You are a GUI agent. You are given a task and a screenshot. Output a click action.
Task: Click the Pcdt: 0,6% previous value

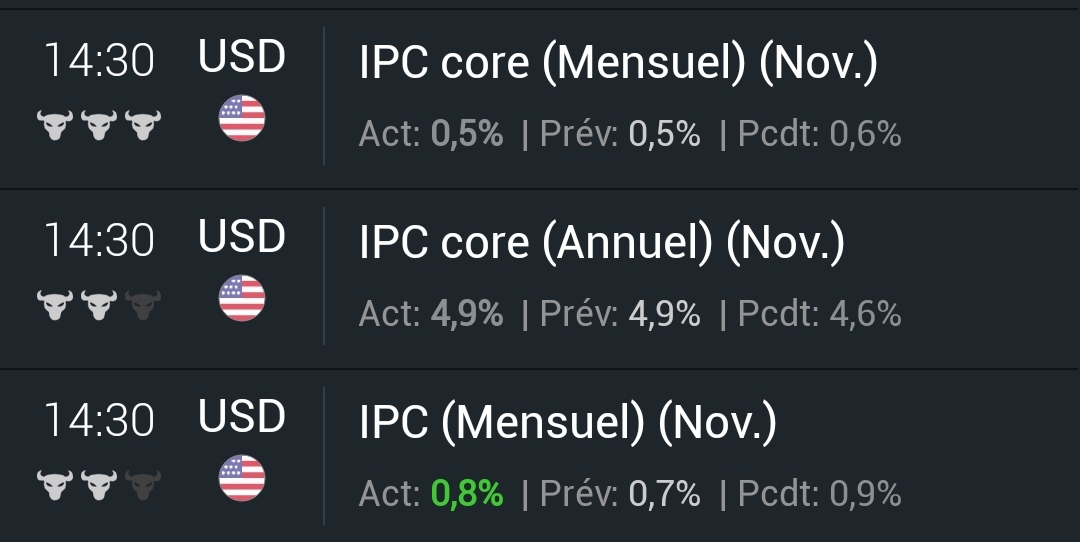[819, 133]
